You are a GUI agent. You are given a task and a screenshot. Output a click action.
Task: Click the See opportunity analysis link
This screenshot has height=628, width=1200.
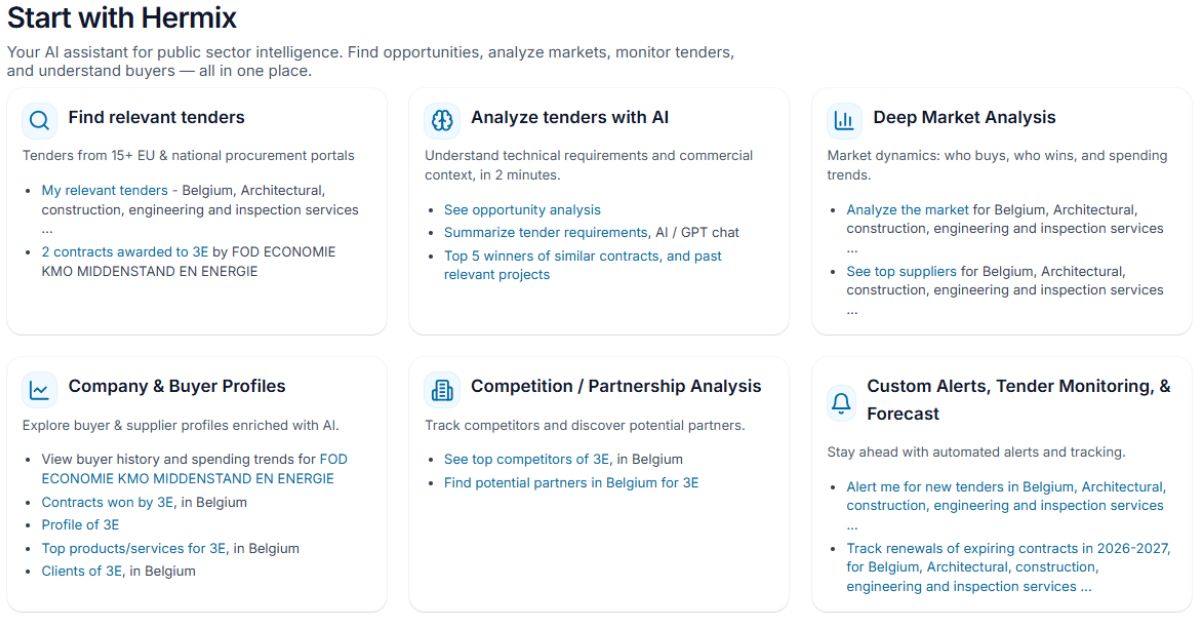522,210
